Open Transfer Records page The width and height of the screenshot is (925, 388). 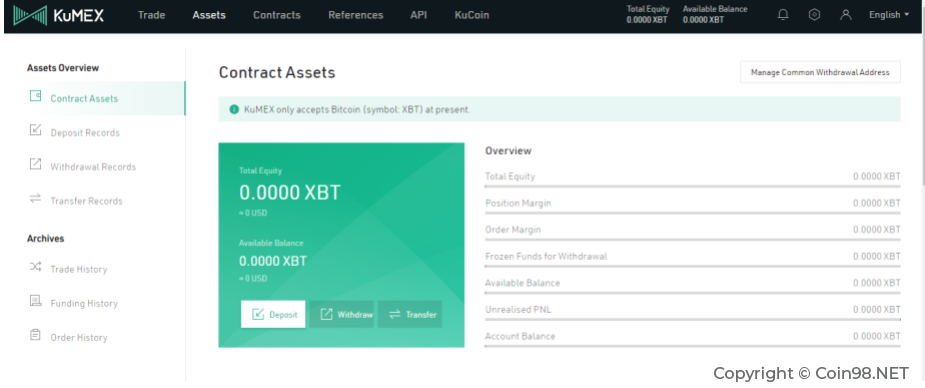(x=86, y=201)
